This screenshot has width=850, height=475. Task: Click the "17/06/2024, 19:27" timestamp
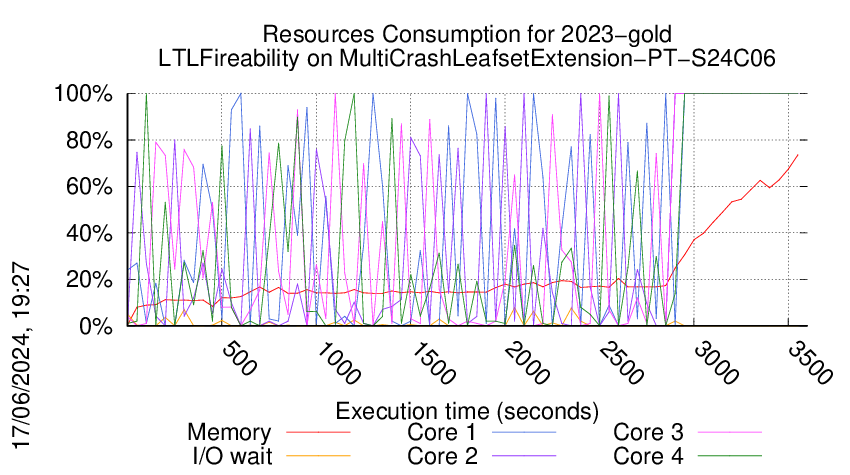21,356
